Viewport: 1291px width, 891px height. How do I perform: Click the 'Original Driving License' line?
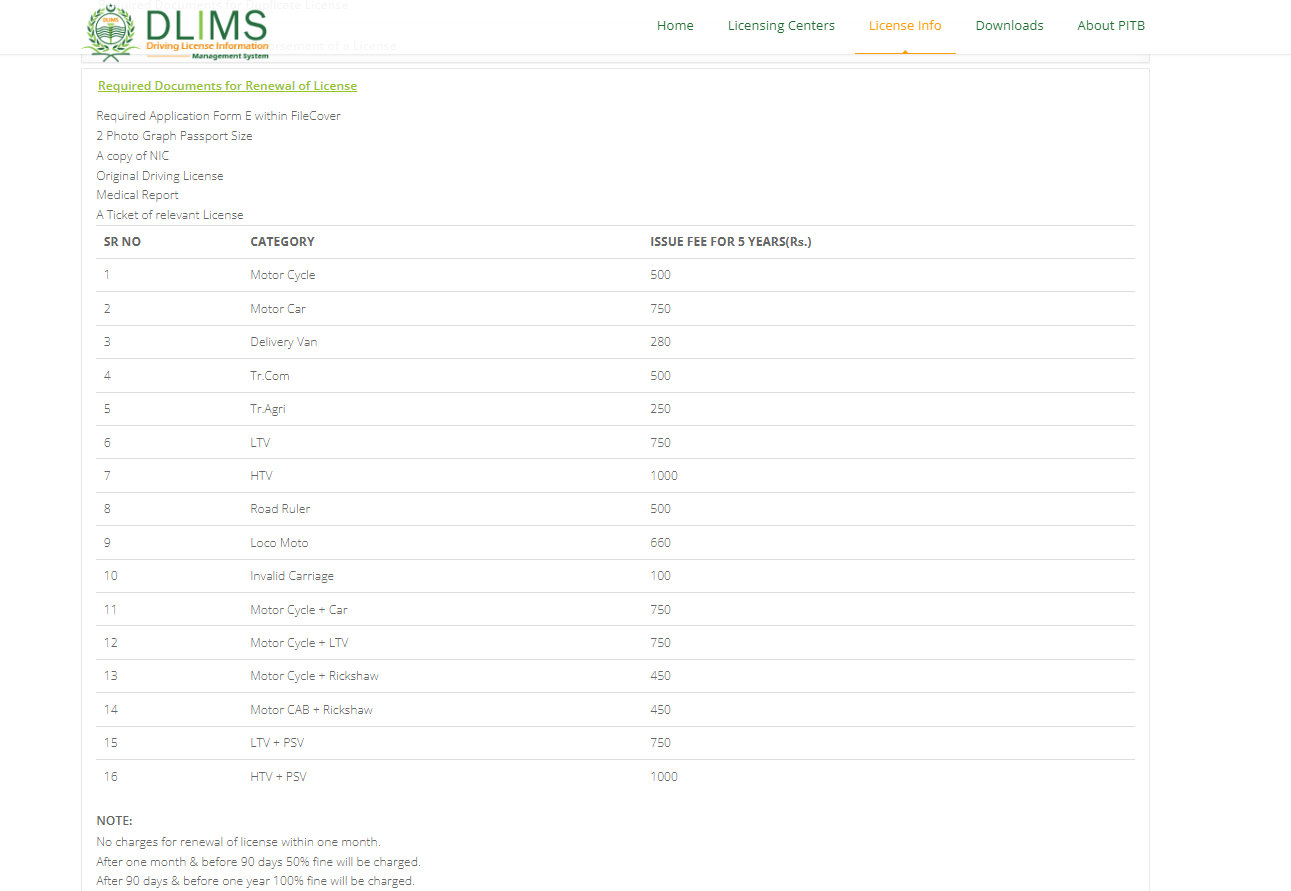pos(160,176)
